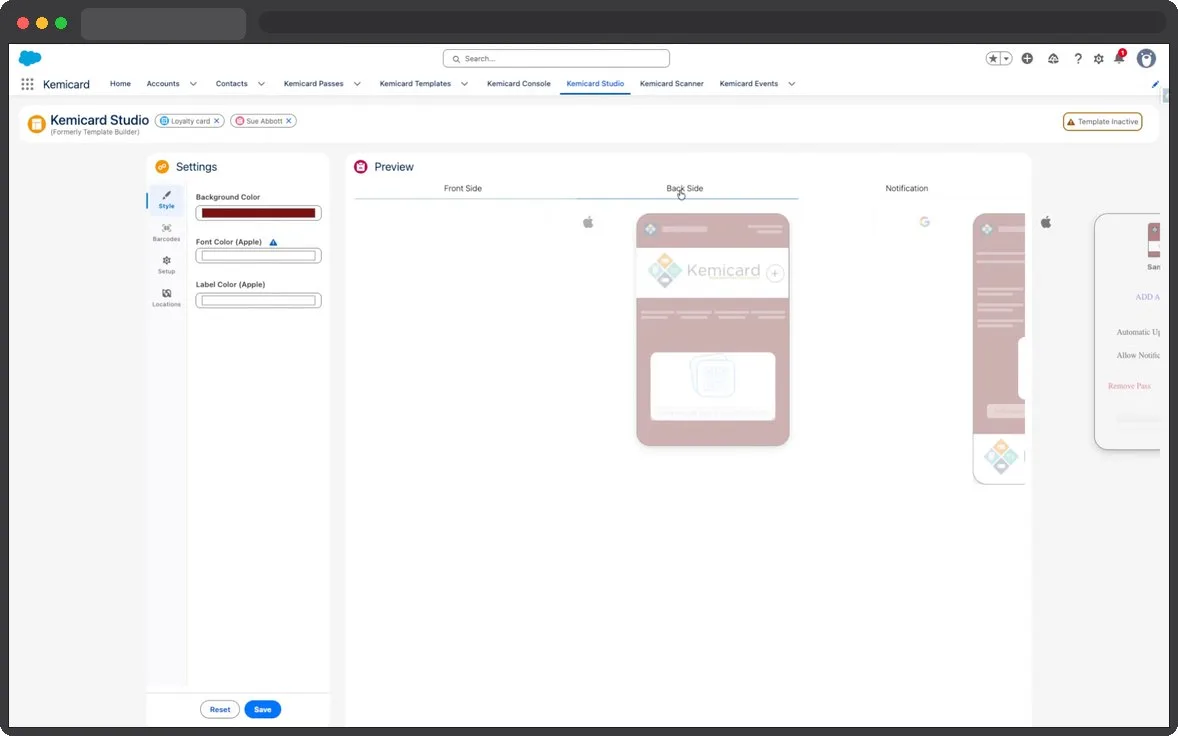Select the Kemicard Studio tab
Screen dimensions: 1178x736
click(x=595, y=83)
